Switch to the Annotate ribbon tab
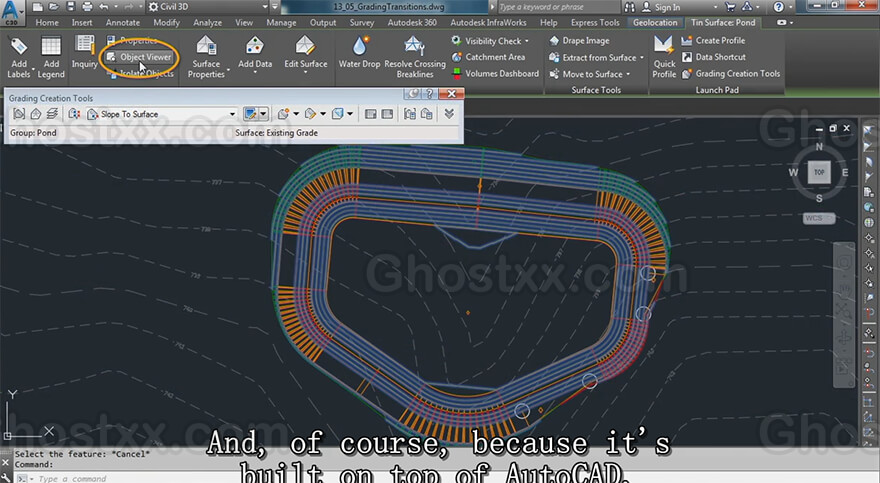This screenshot has width=880, height=483. coord(123,22)
